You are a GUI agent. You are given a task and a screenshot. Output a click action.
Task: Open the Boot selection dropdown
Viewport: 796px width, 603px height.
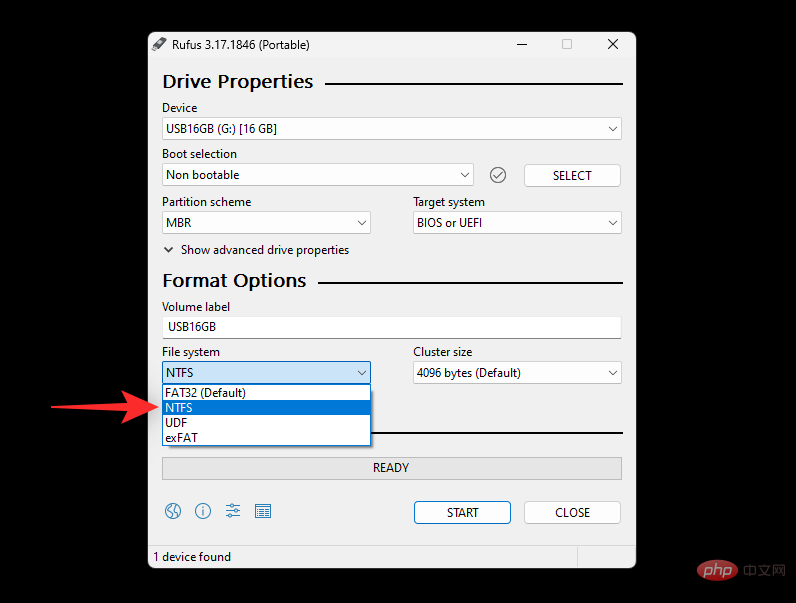tap(318, 175)
